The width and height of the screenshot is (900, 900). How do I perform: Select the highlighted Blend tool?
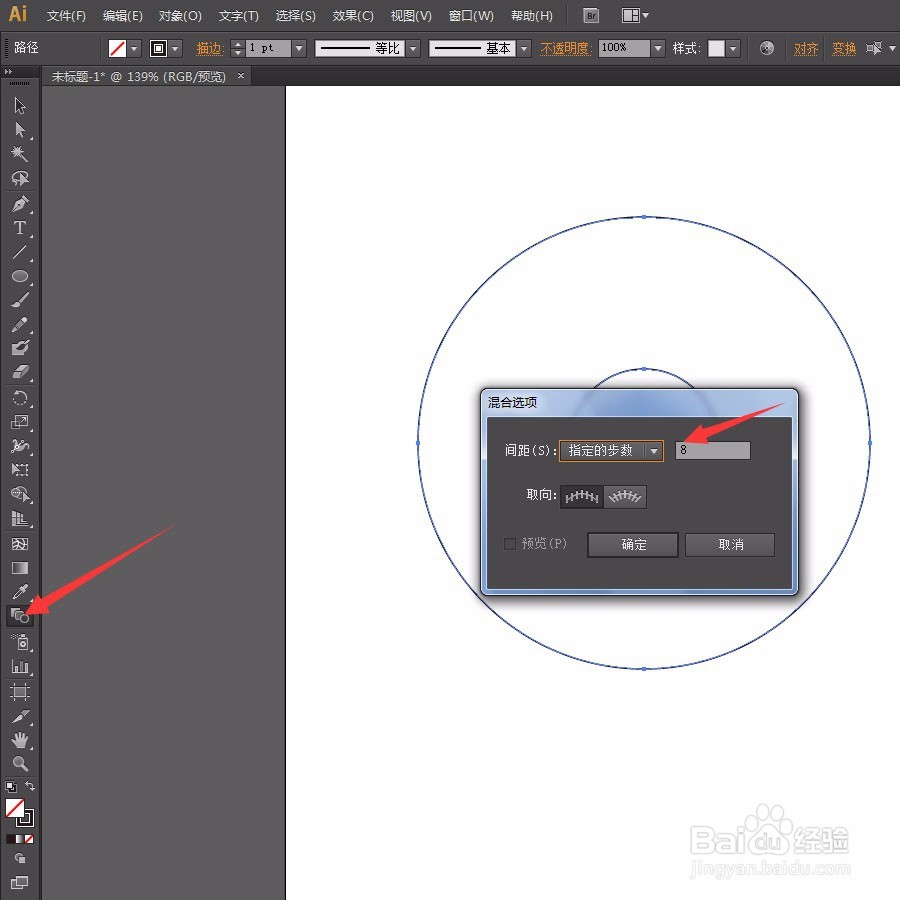coord(20,616)
